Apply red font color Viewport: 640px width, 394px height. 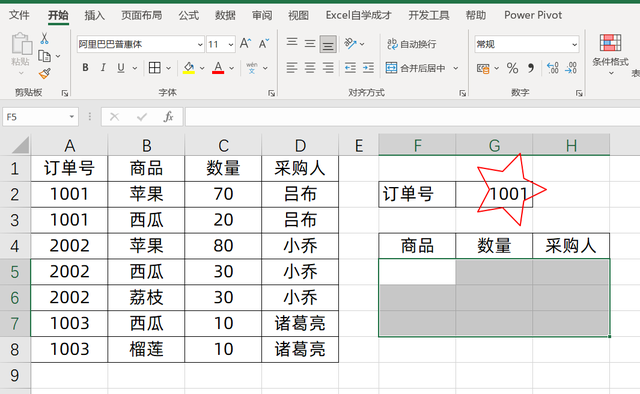(x=218, y=68)
